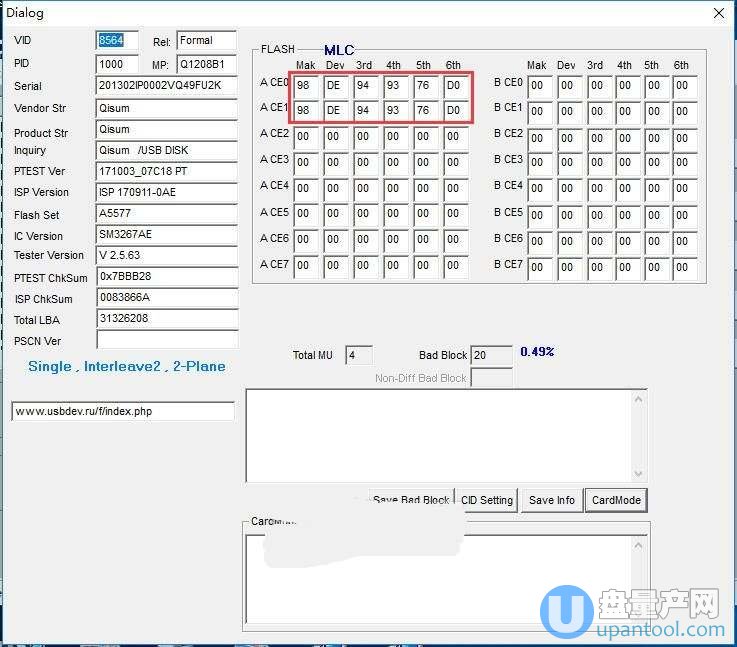Viewport: 737px width, 647px height.
Task: Click the Rel field showing Formal
Action: pos(206,40)
